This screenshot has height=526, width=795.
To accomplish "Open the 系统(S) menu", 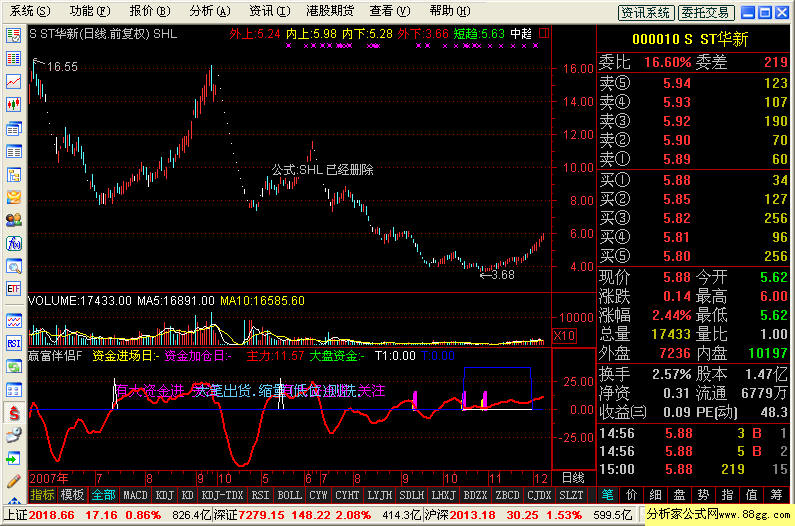I will click(30, 11).
